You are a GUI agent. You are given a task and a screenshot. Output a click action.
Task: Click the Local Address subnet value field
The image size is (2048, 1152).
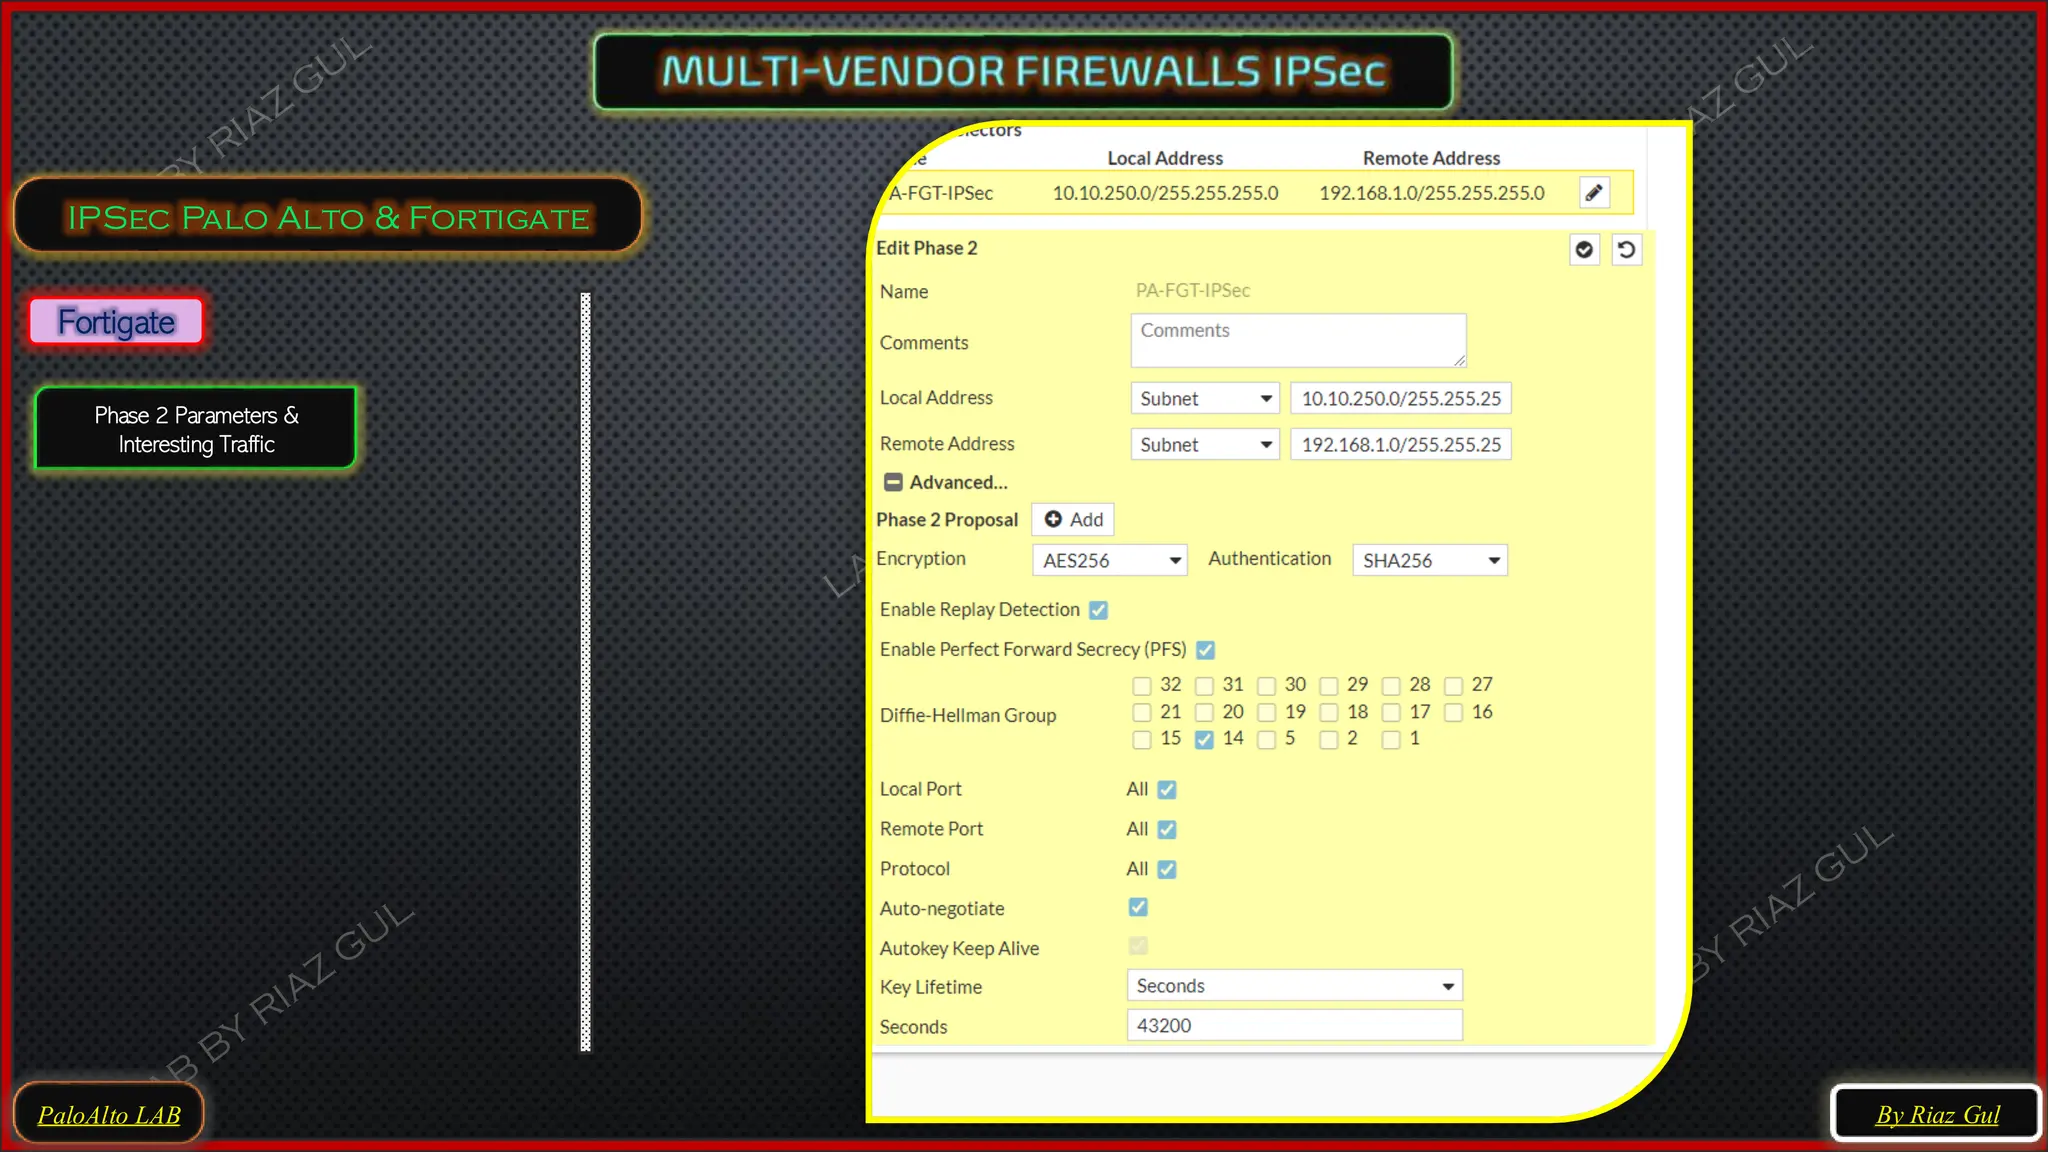[x=1400, y=398]
